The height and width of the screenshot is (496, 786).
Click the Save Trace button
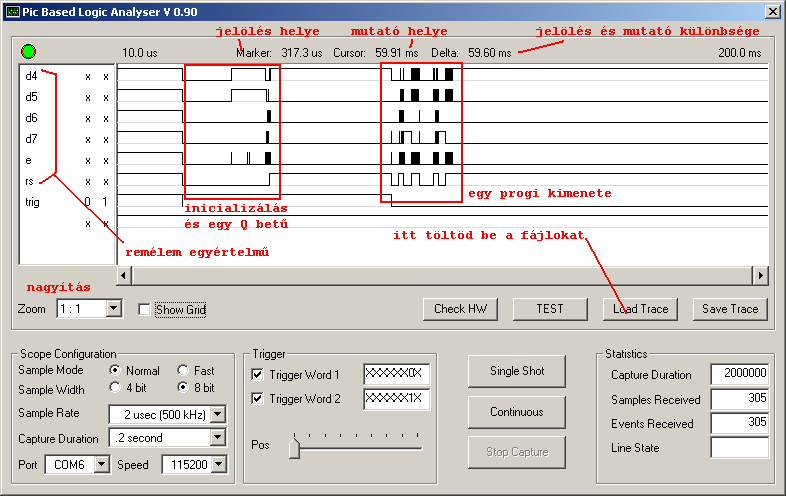[730, 309]
